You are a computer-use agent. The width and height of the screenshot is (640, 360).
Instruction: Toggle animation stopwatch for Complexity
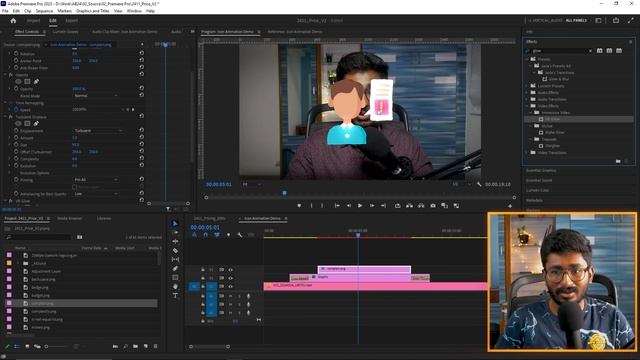[x=16, y=158]
